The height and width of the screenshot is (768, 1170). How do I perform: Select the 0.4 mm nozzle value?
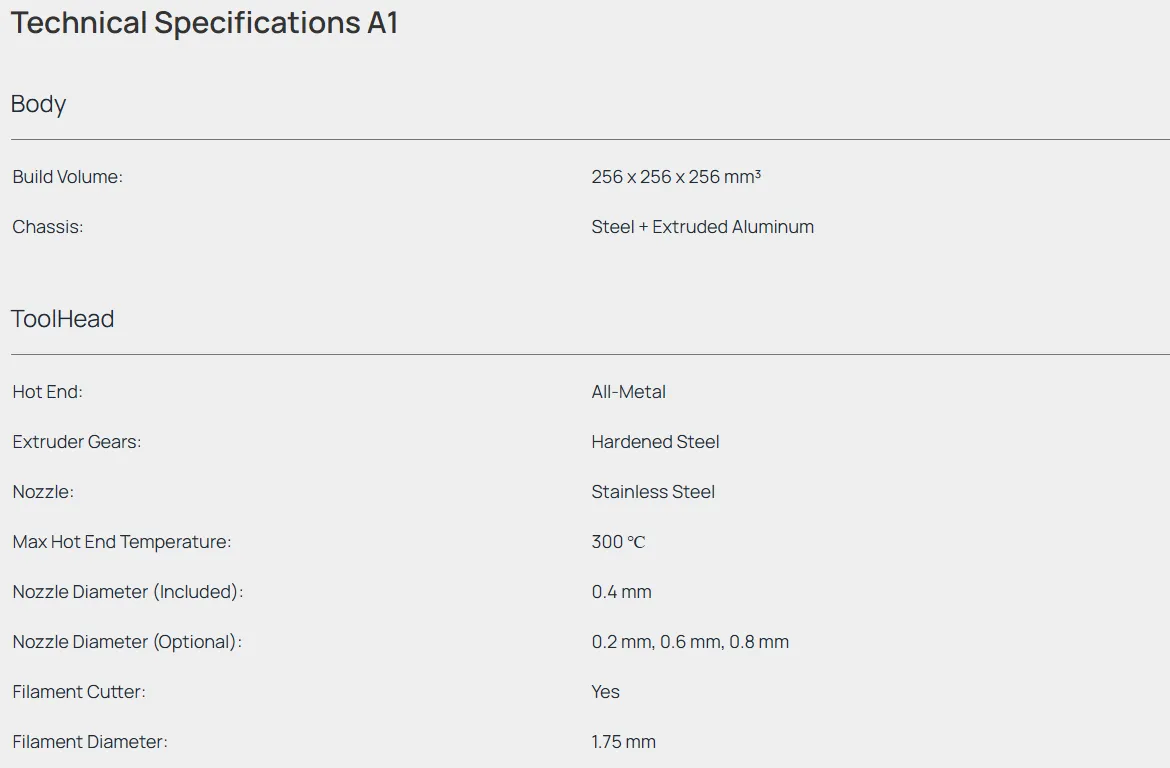(x=621, y=592)
